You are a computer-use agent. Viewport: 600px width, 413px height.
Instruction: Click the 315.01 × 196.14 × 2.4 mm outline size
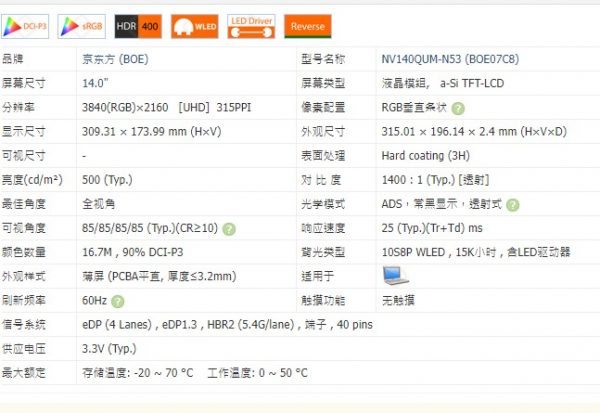474,132
